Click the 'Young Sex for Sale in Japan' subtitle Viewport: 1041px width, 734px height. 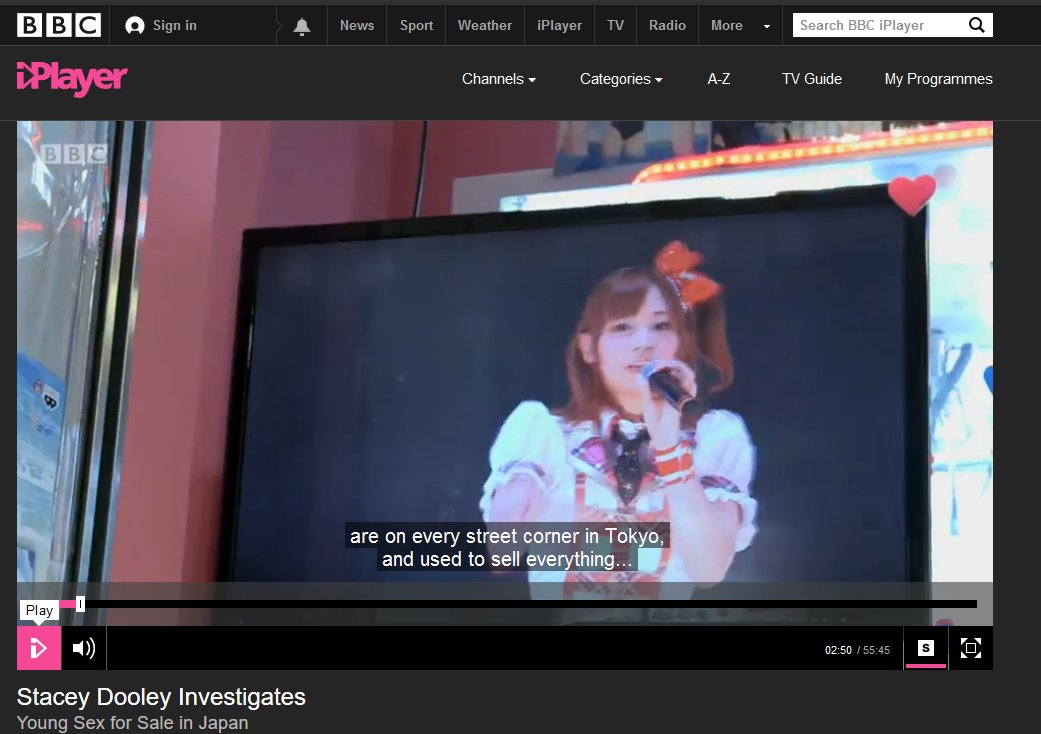coord(132,722)
